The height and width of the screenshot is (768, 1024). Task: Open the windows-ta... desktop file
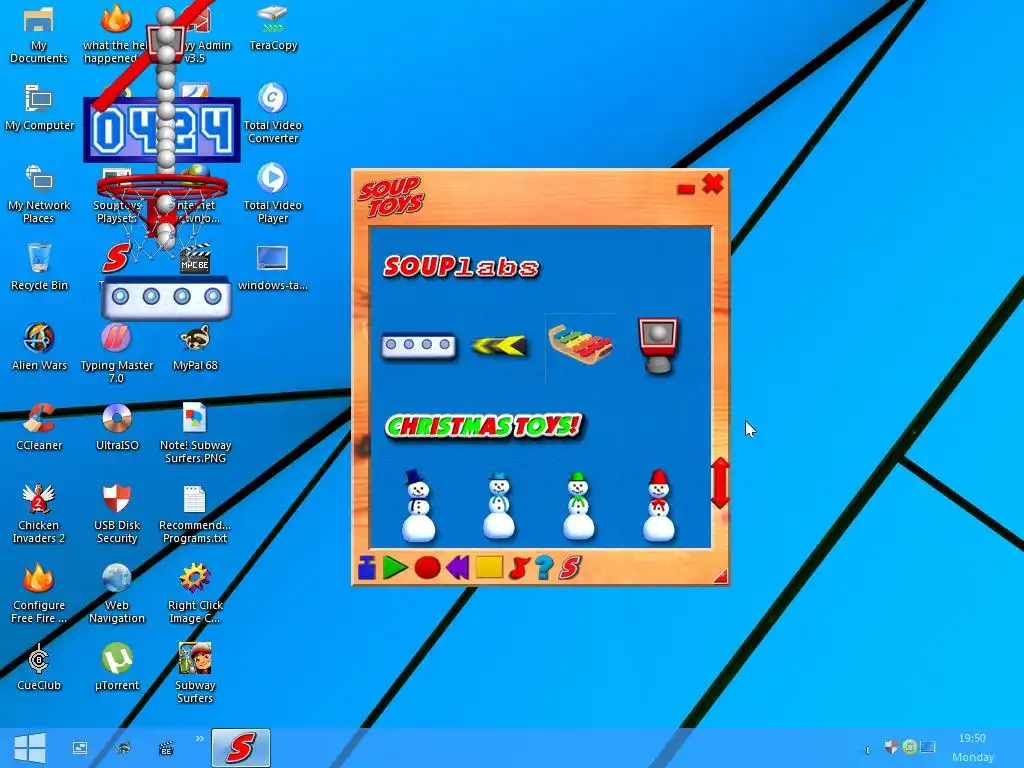tap(272, 268)
